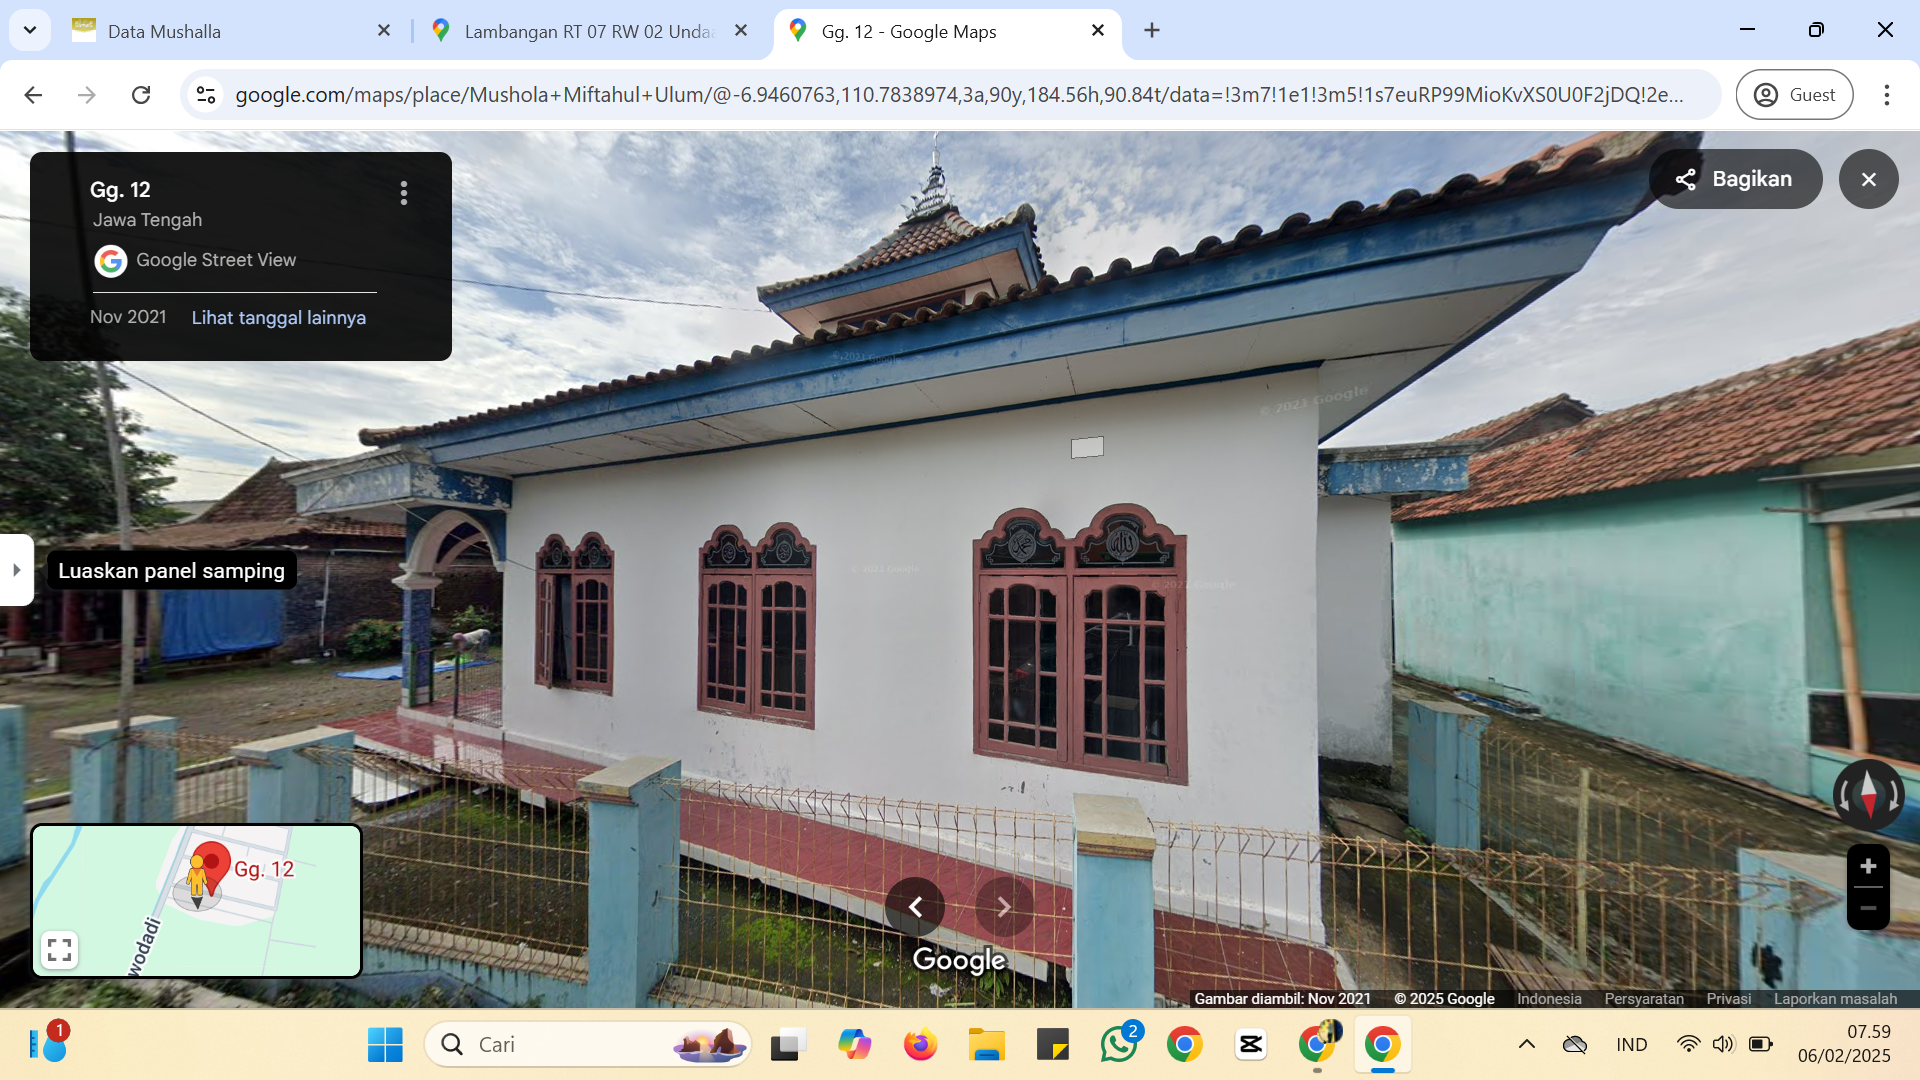This screenshot has height=1080, width=1920.
Task: Show hidden system tray icons
Action: point(1527,1045)
